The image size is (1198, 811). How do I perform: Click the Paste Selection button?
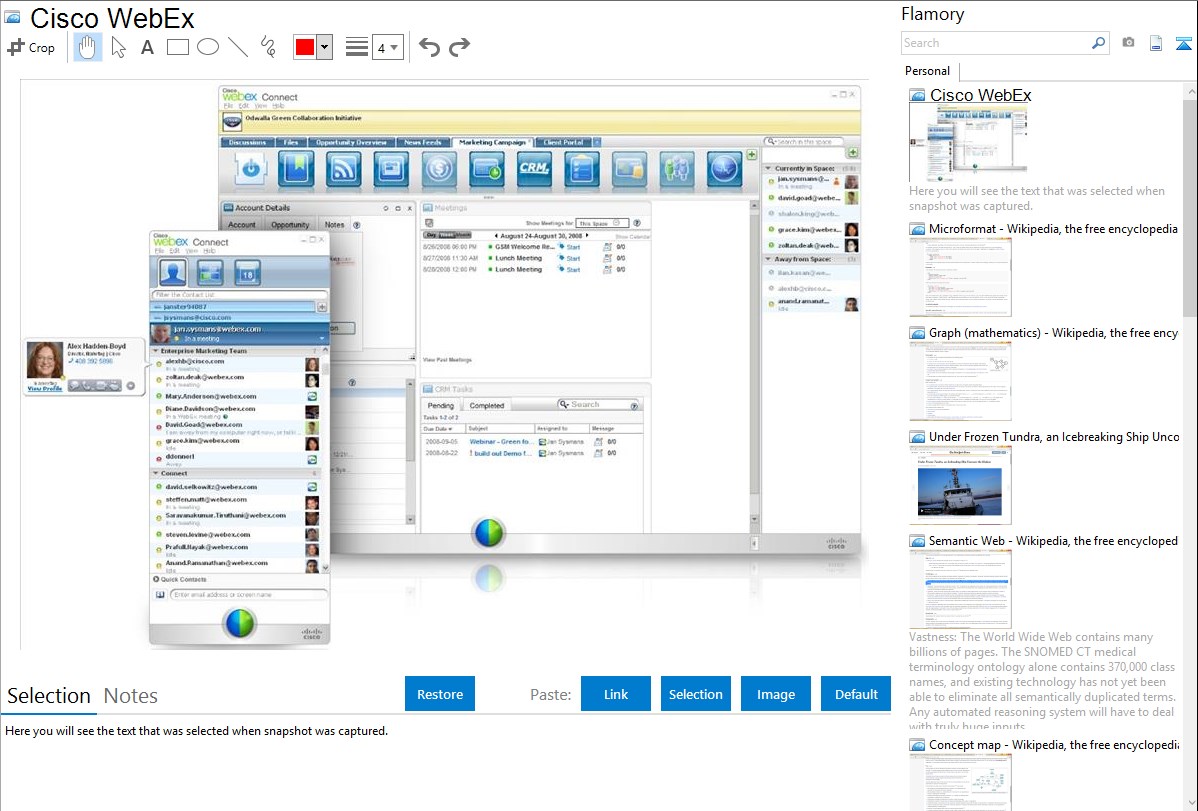(x=695, y=694)
